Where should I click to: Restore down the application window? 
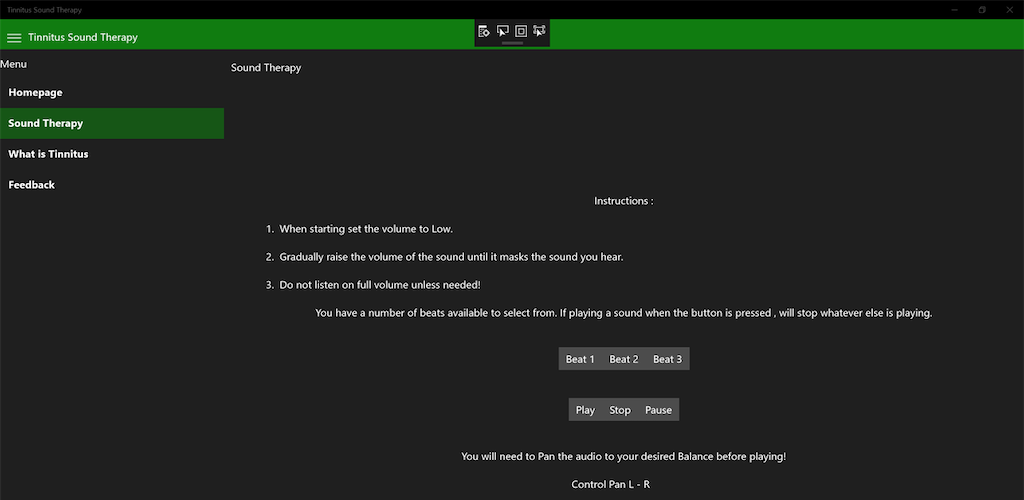(x=982, y=9)
